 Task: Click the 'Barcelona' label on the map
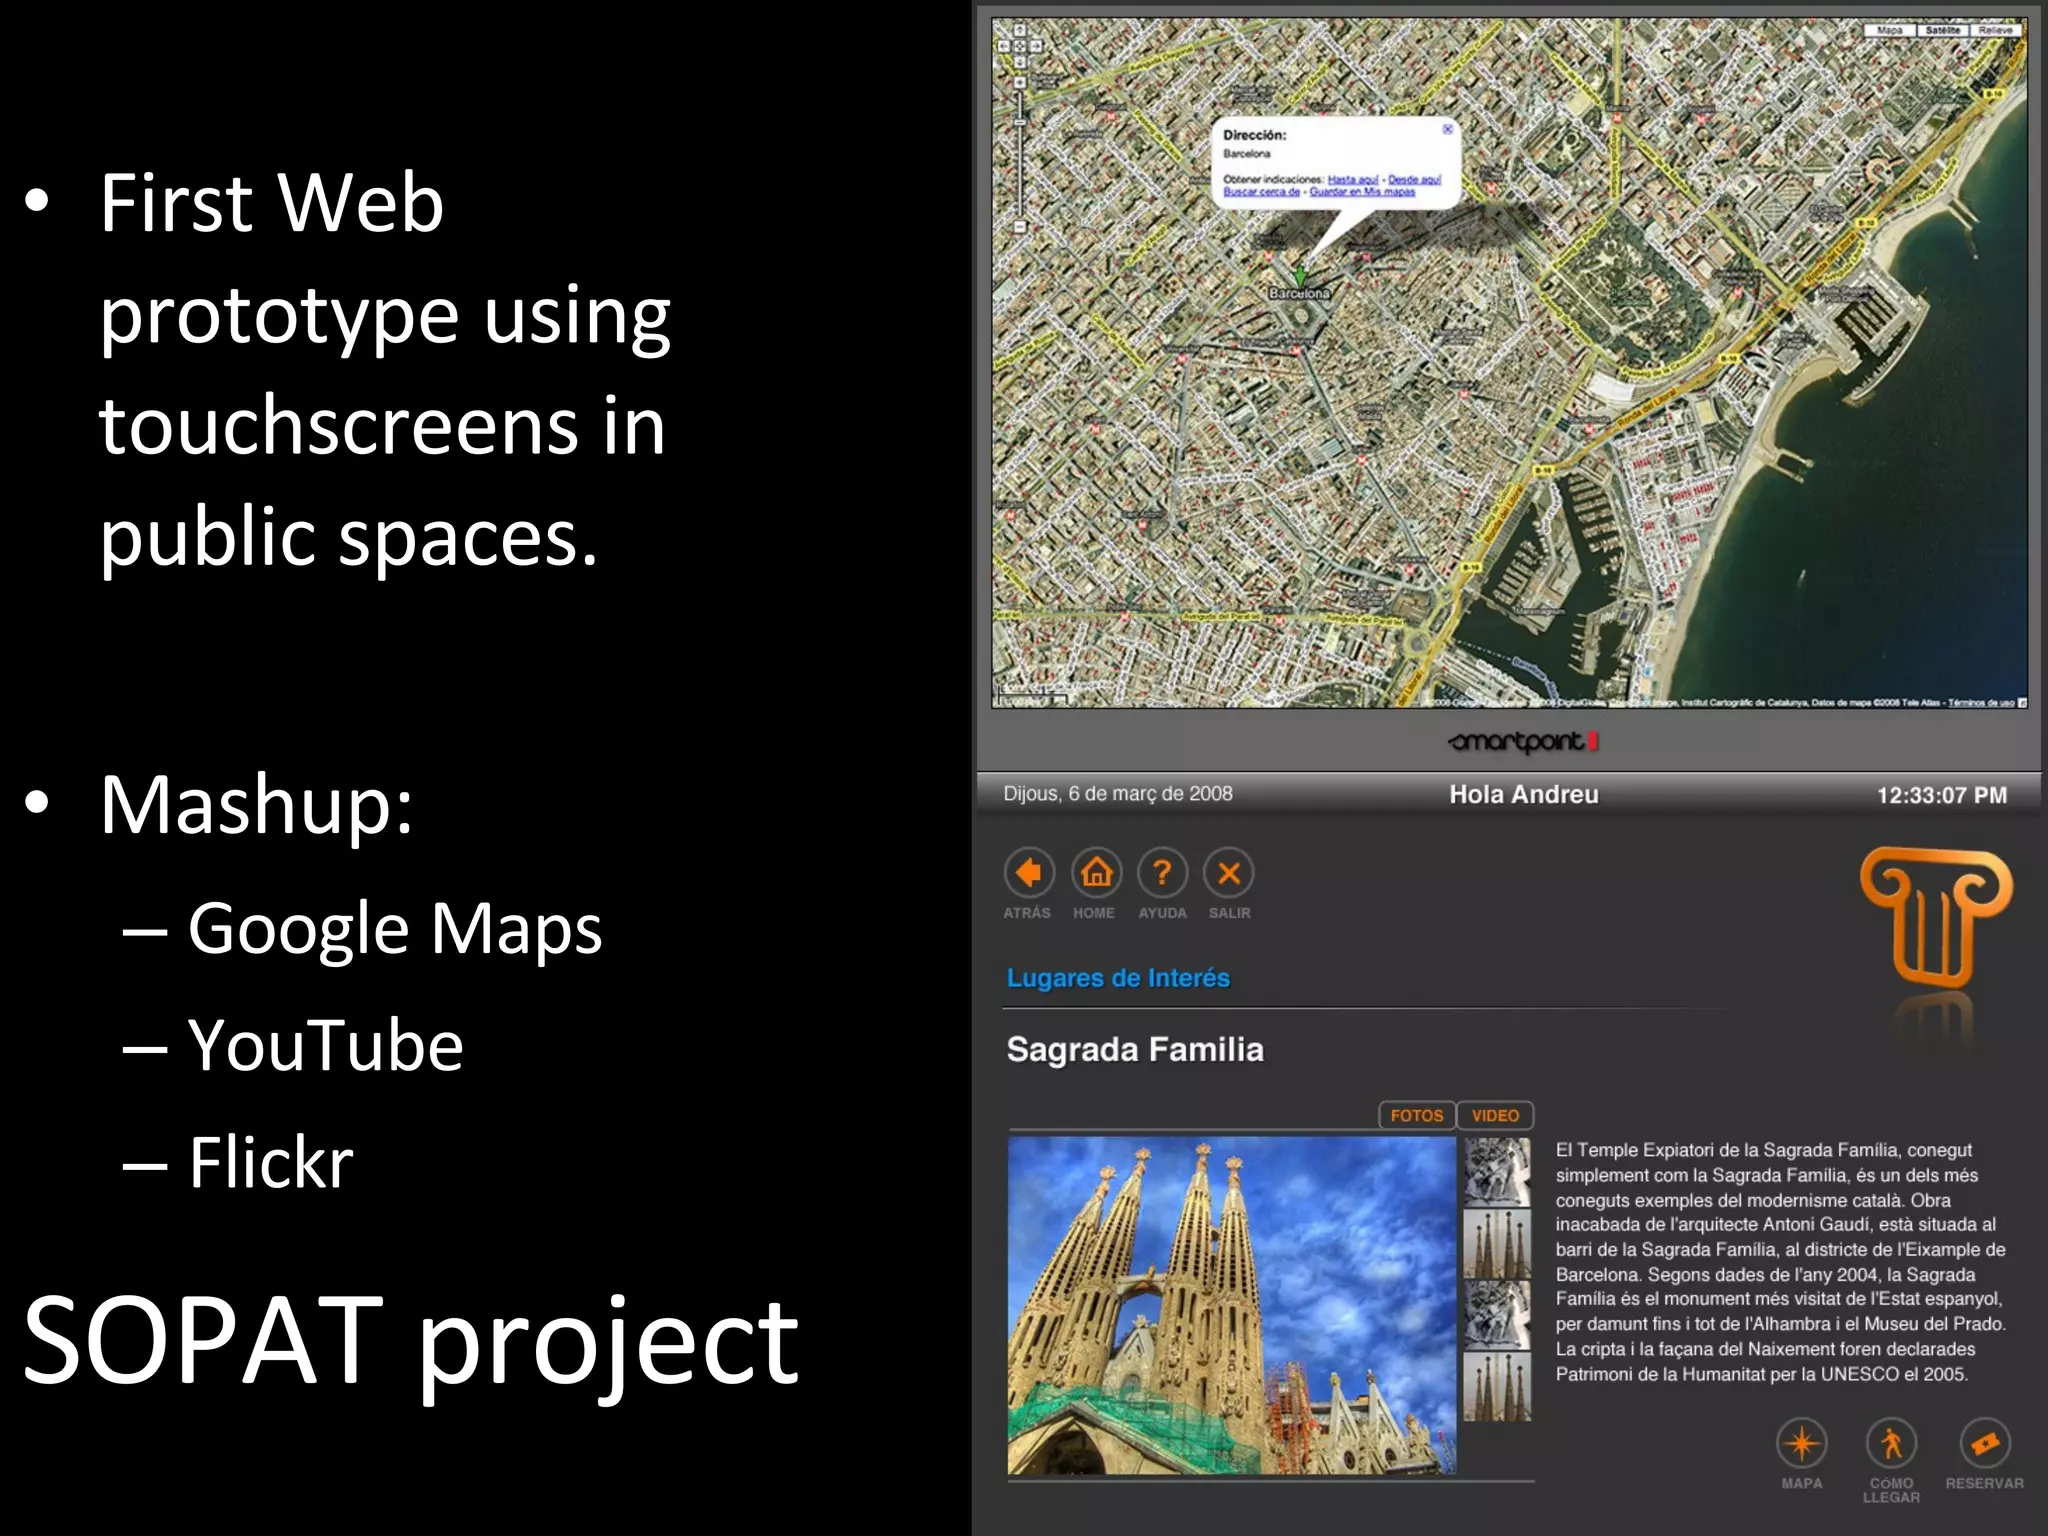[x=1300, y=294]
